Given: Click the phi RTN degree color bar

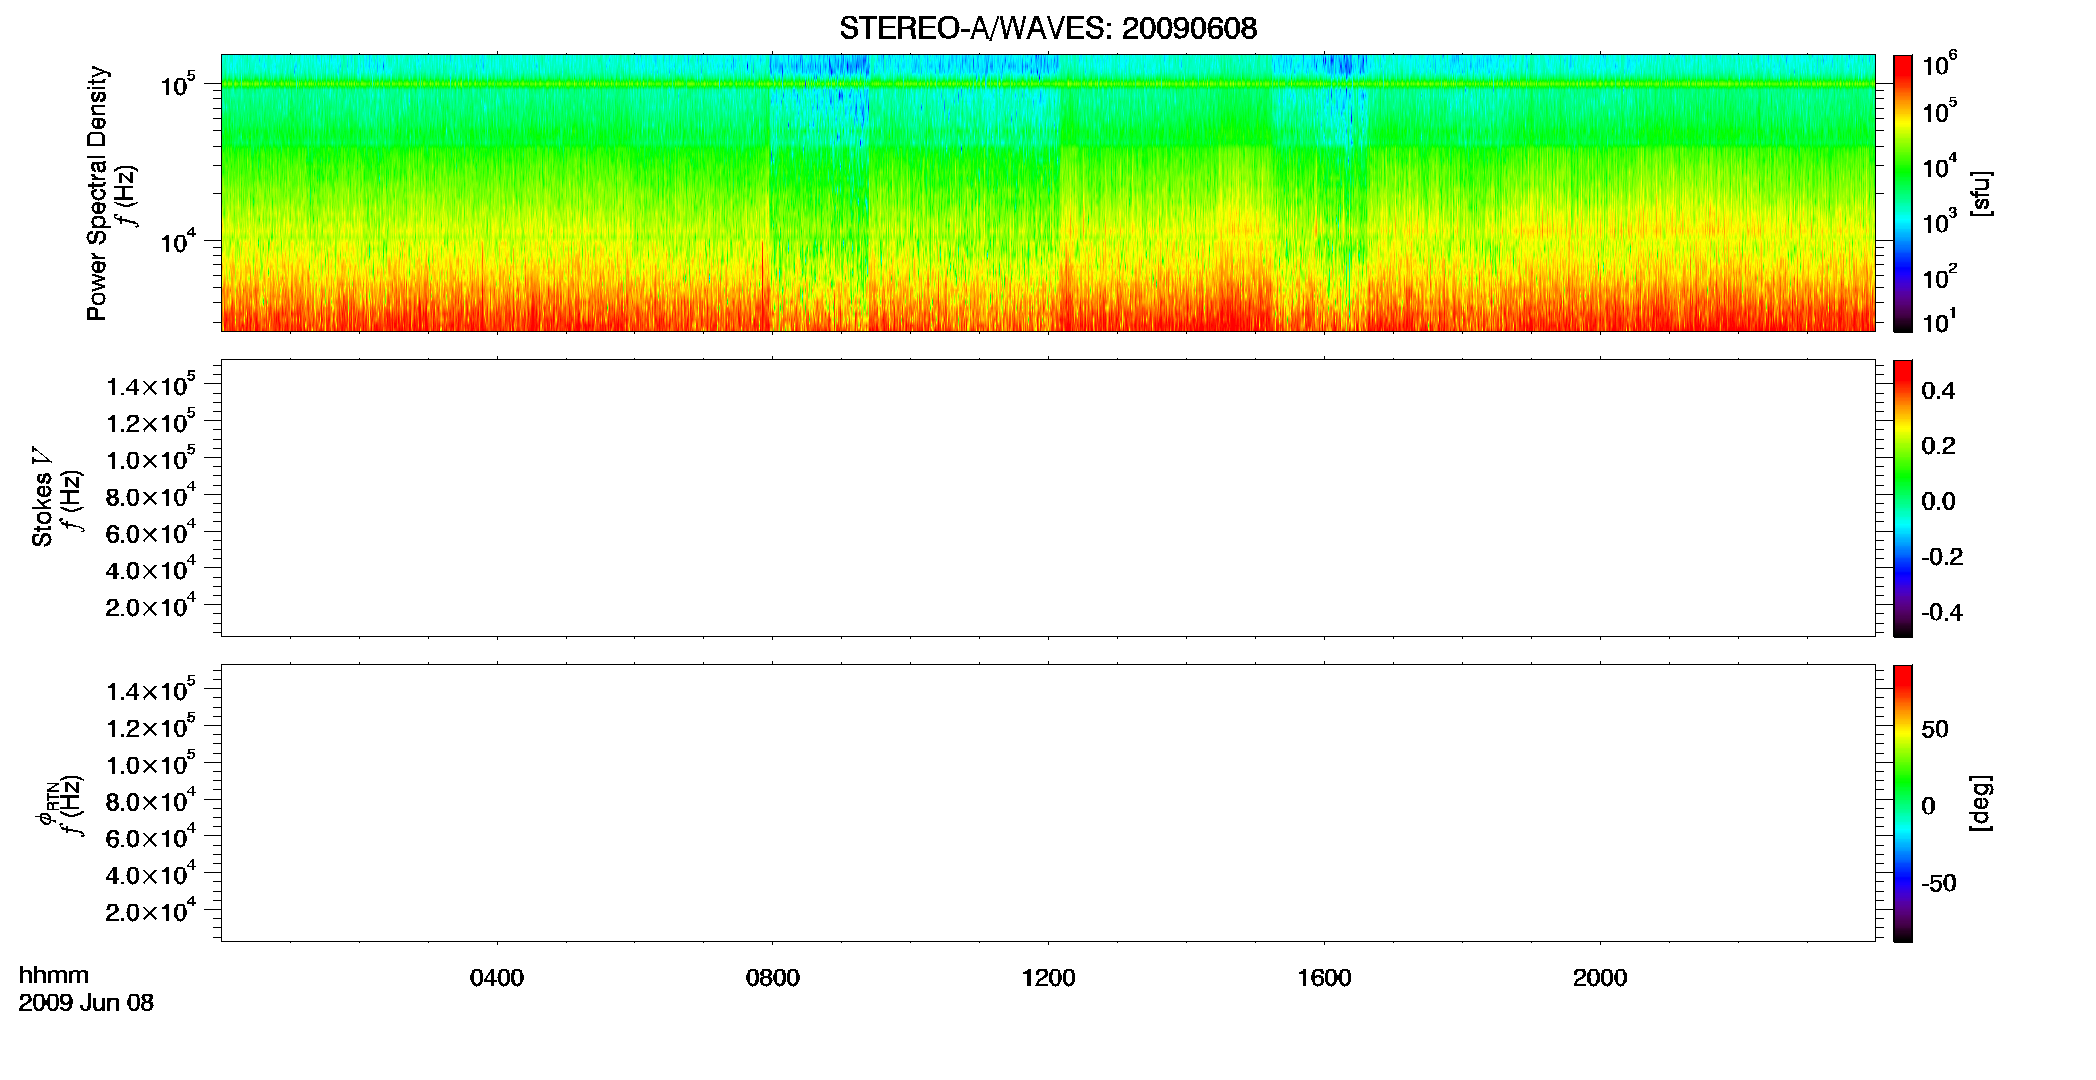Looking at the screenshot, I should [x=1903, y=803].
